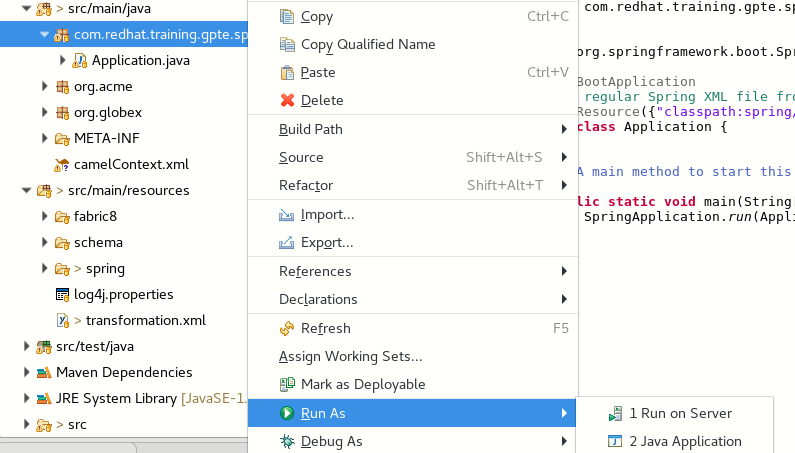Click the Refresh arrows icon
Image resolution: width=795 pixels, height=453 pixels.
click(x=287, y=329)
